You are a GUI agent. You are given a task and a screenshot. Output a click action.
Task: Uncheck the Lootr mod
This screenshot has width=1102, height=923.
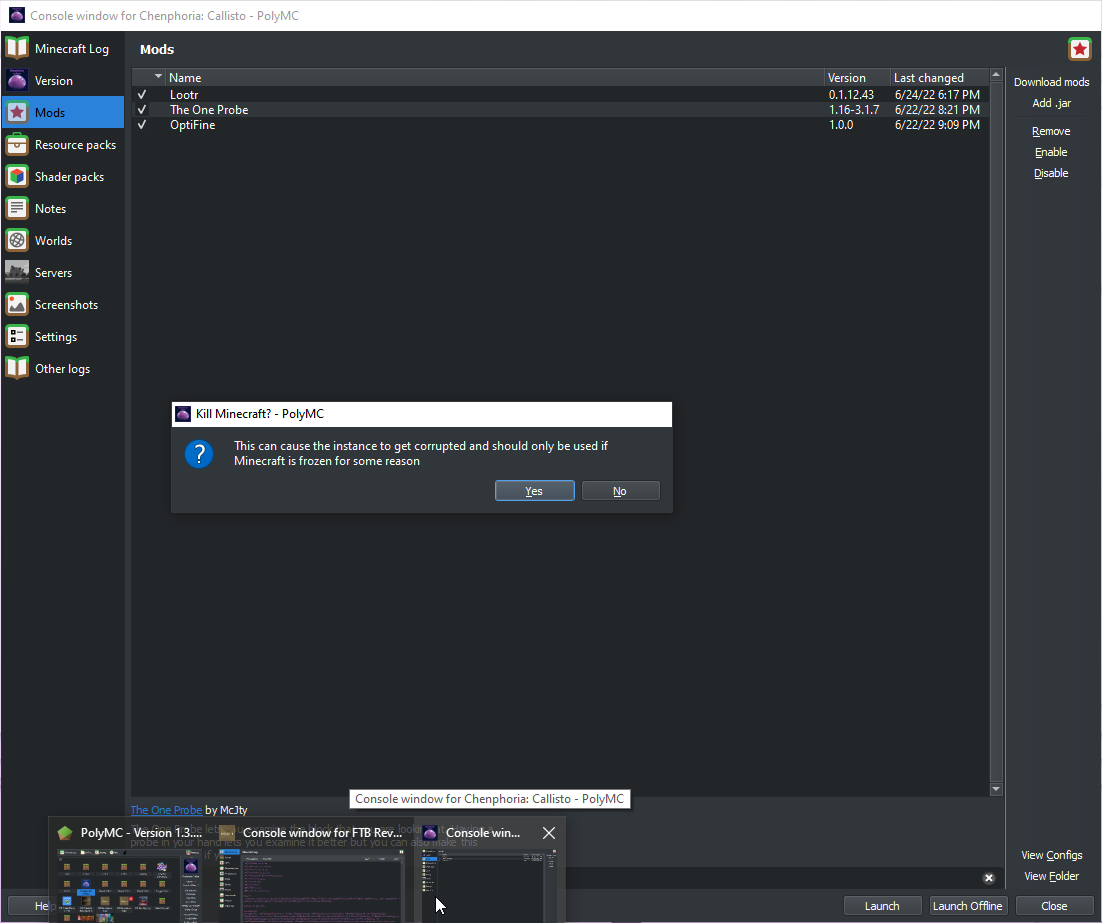142,94
